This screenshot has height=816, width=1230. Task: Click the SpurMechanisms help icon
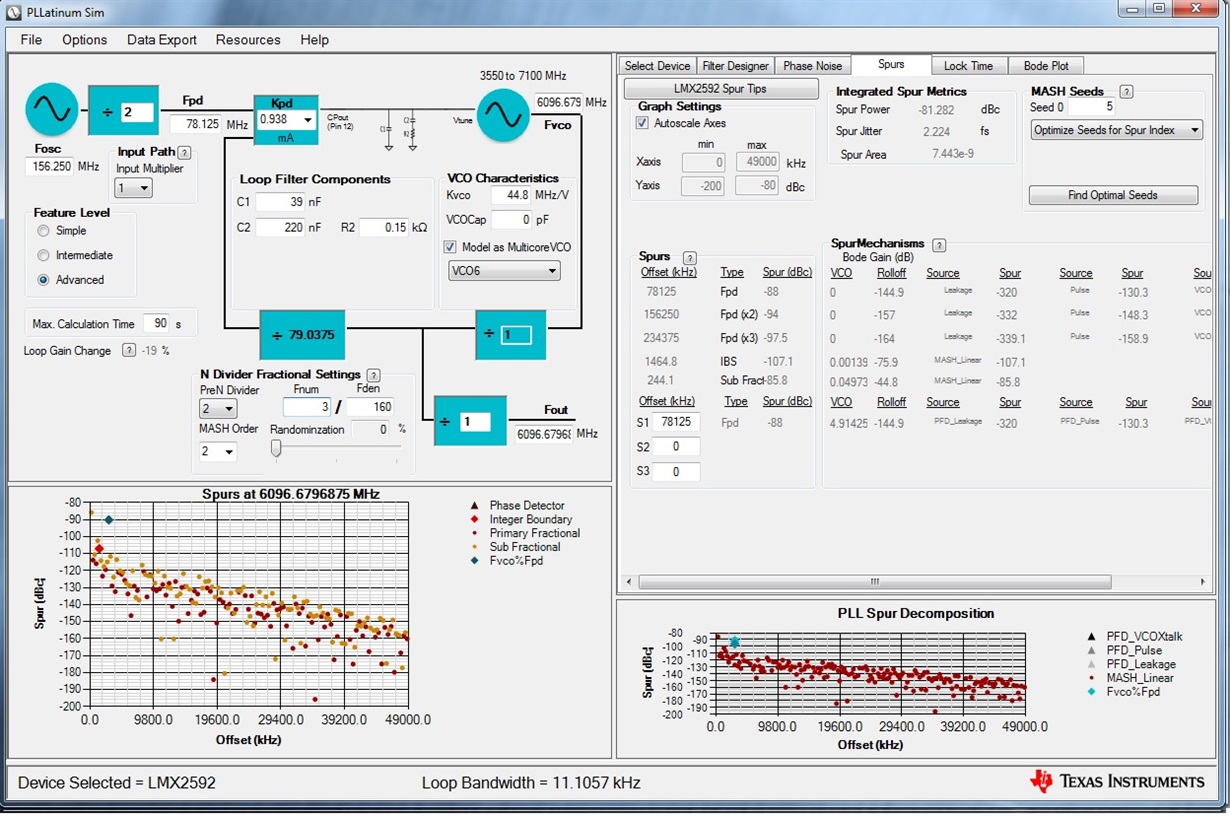point(939,245)
